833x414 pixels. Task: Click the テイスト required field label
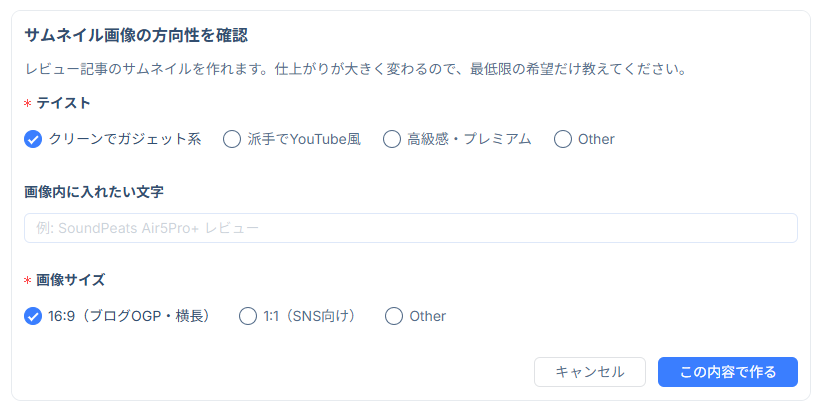[63, 102]
